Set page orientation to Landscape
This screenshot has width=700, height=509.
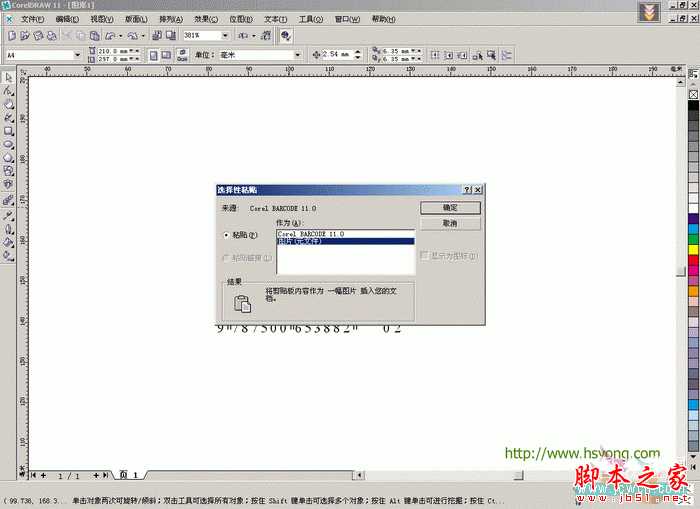(x=166, y=55)
